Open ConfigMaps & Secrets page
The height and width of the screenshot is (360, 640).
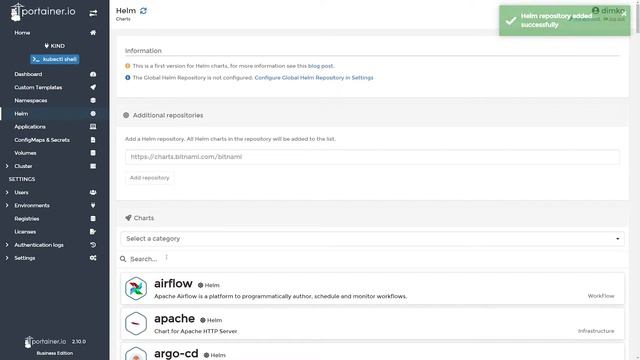coord(42,140)
